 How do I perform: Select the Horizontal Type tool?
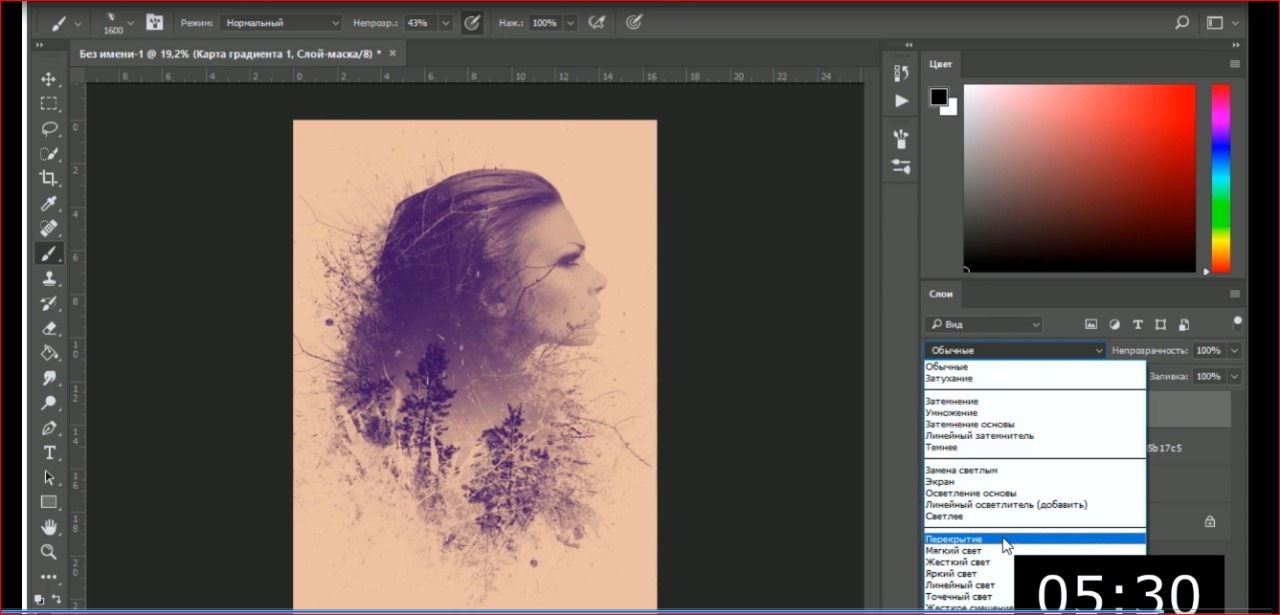48,453
